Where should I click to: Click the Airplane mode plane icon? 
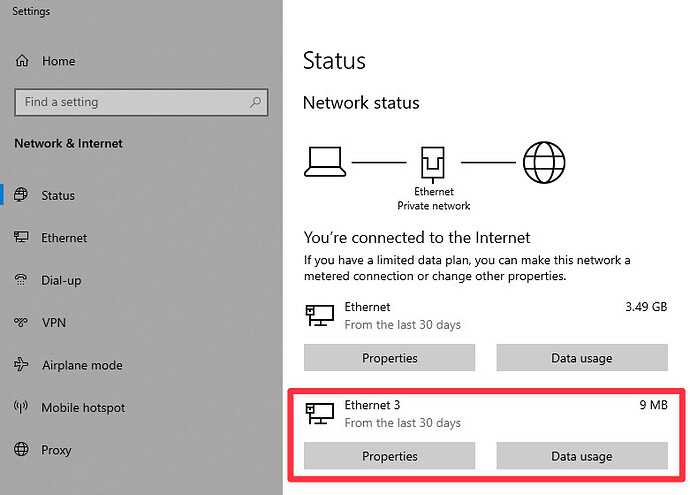pos(21,364)
